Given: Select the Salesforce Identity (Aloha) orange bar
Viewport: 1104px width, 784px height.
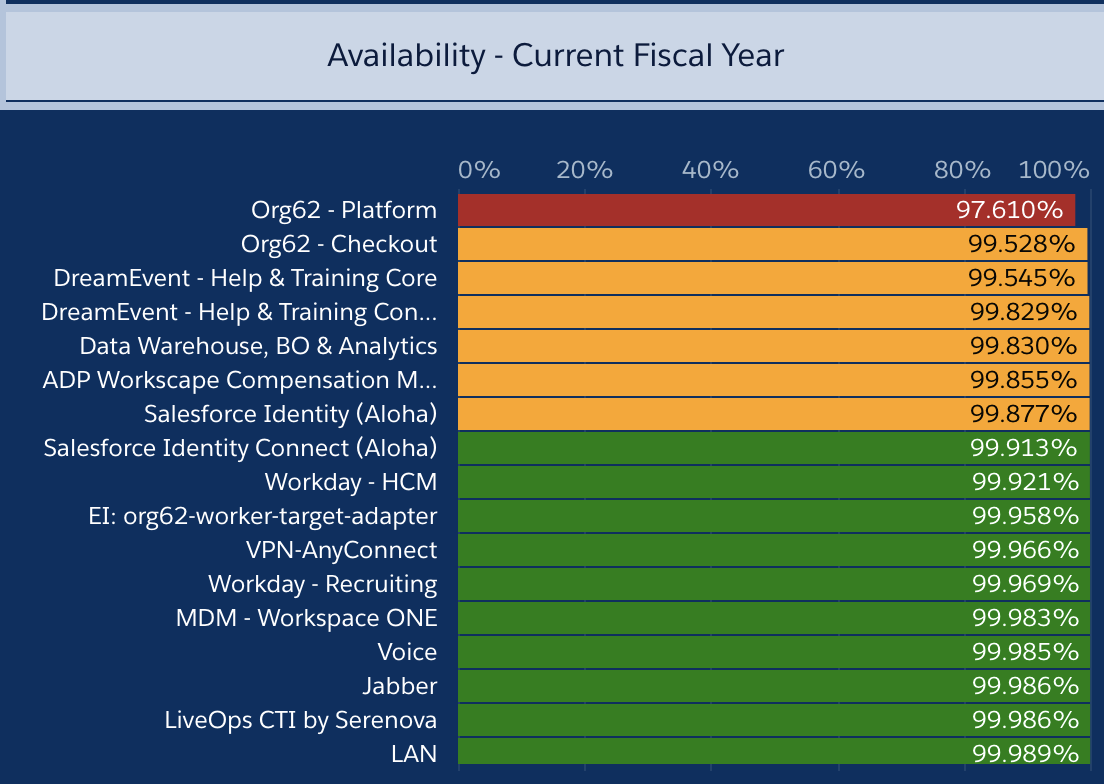Looking at the screenshot, I should [773, 414].
